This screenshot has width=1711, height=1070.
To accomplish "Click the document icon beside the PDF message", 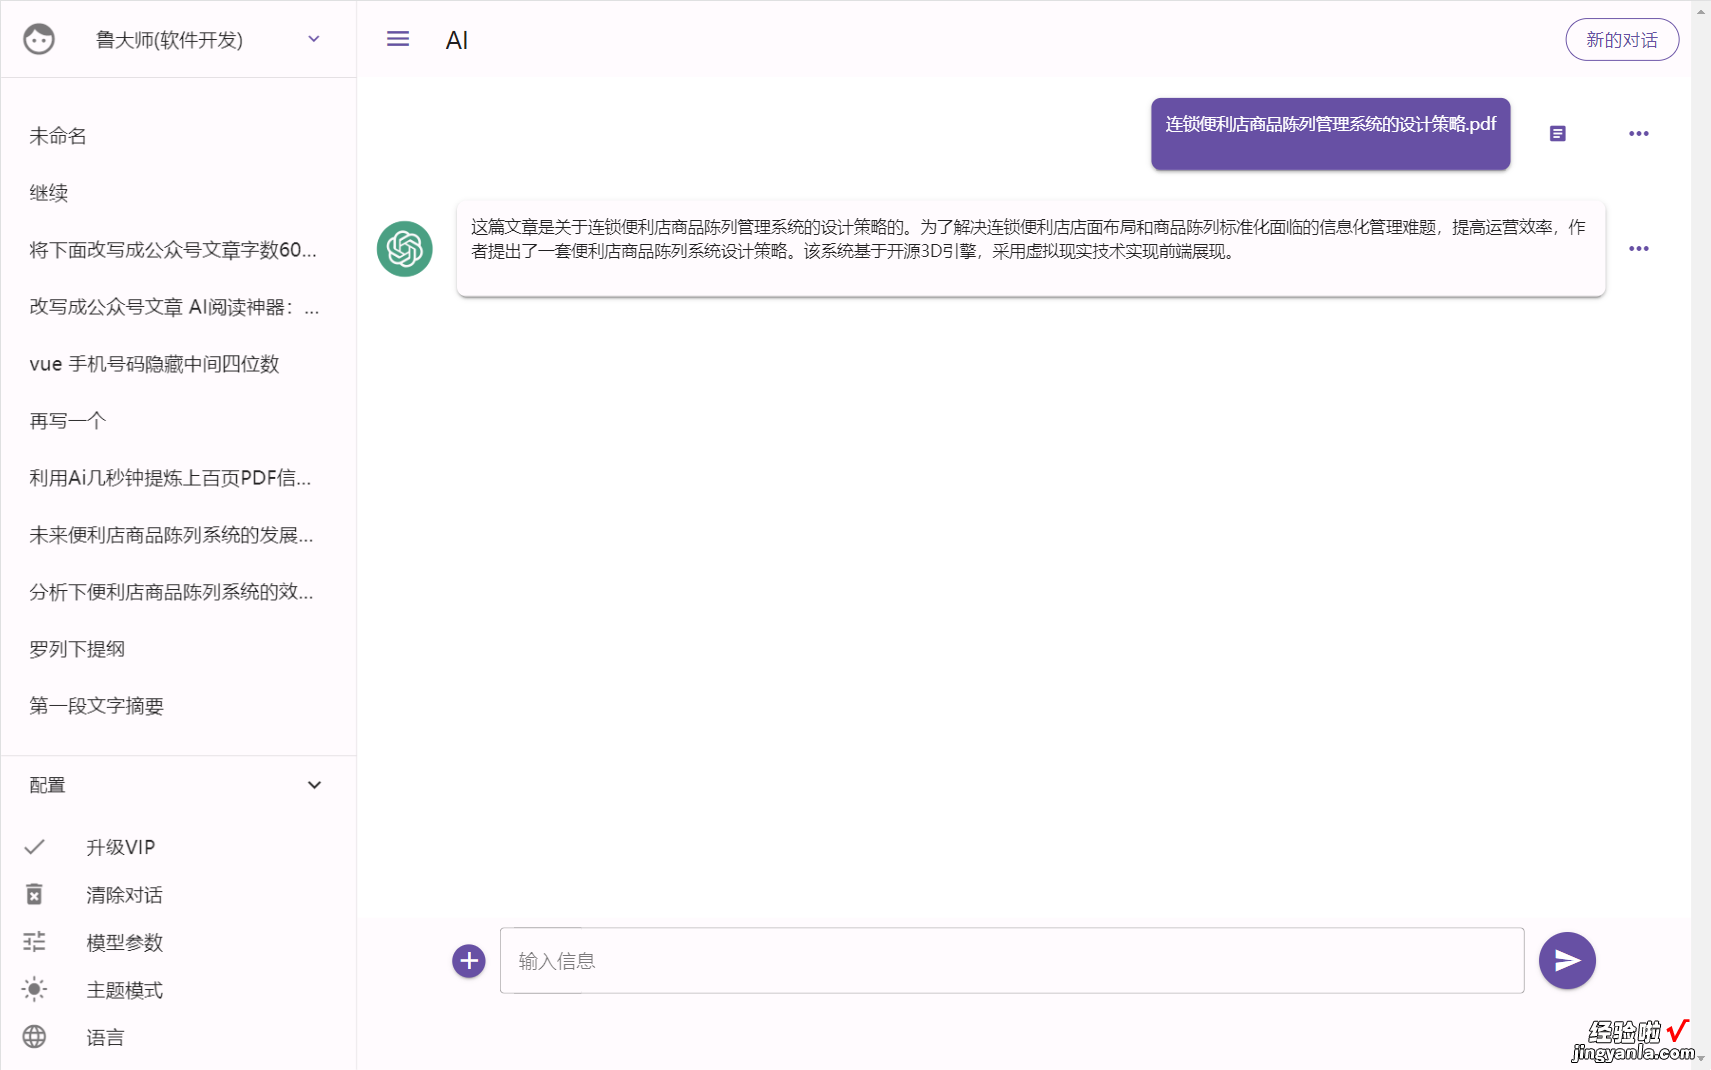I will click(1557, 133).
